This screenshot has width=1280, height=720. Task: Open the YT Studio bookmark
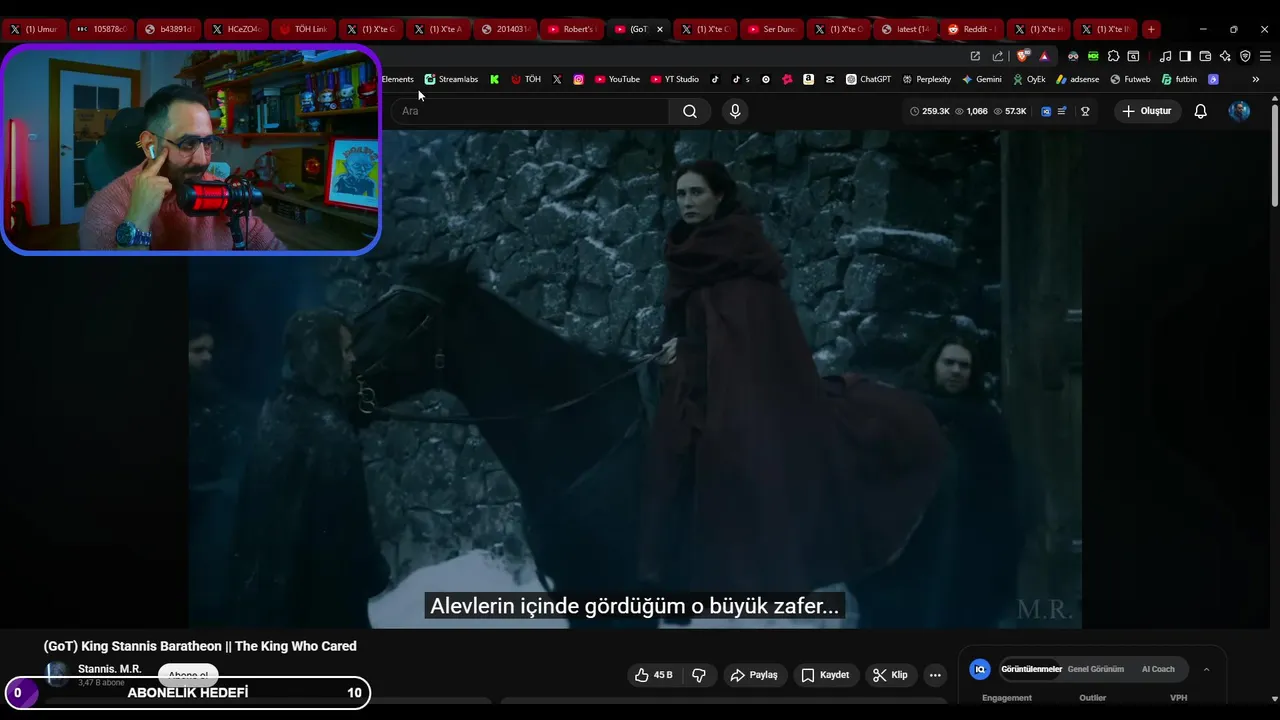coord(675,79)
